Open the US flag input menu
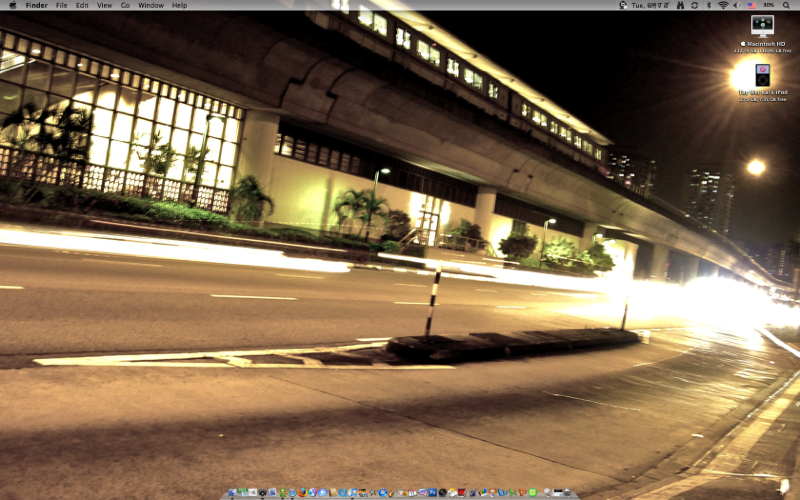800x500 pixels. click(x=752, y=5)
